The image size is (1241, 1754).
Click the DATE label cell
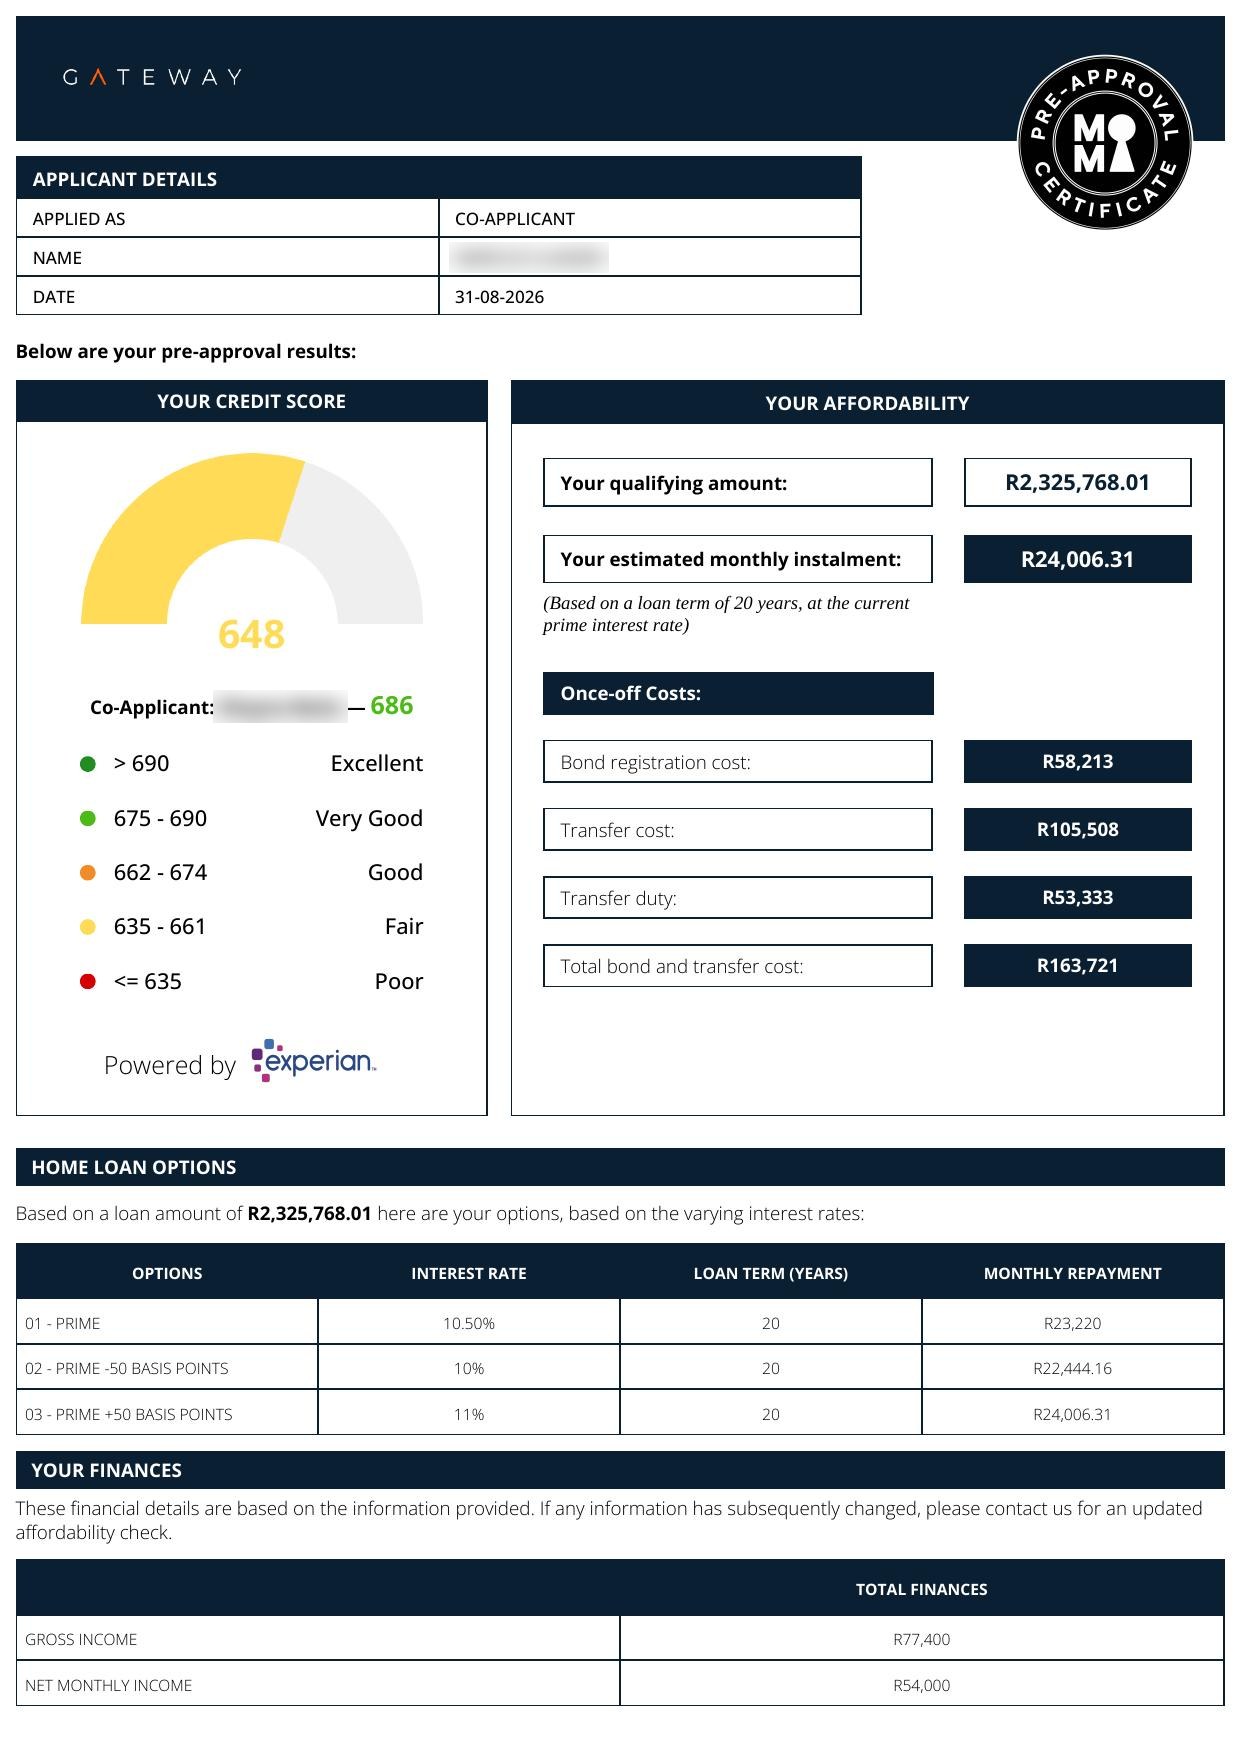point(228,296)
